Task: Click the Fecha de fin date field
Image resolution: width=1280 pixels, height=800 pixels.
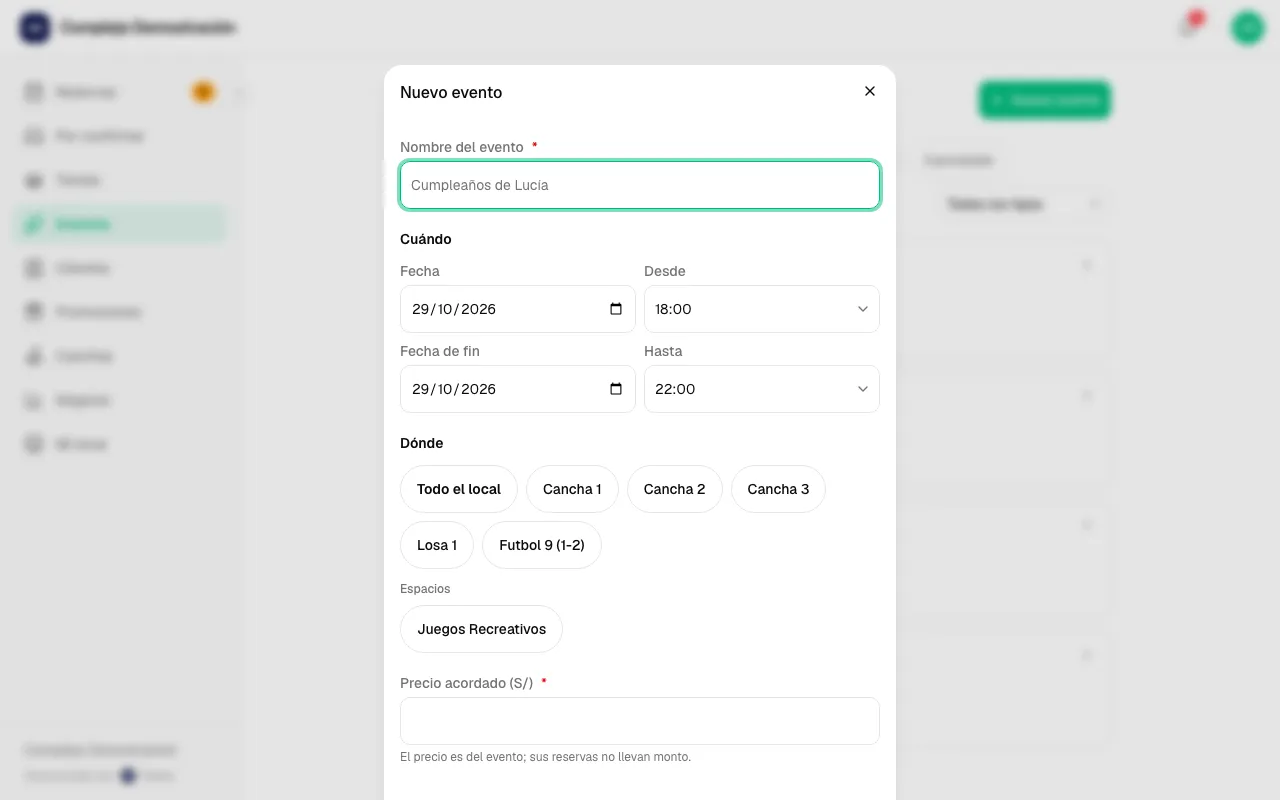Action: [x=518, y=389]
